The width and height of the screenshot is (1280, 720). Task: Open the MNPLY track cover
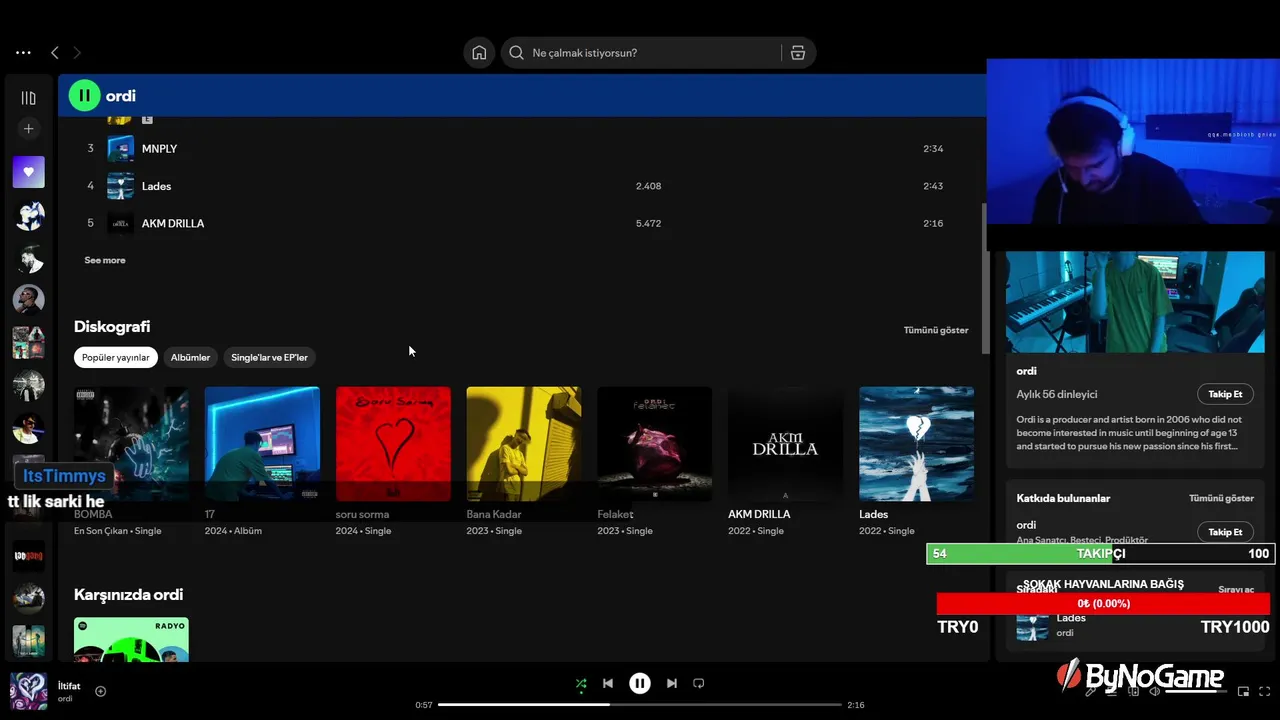pos(120,148)
